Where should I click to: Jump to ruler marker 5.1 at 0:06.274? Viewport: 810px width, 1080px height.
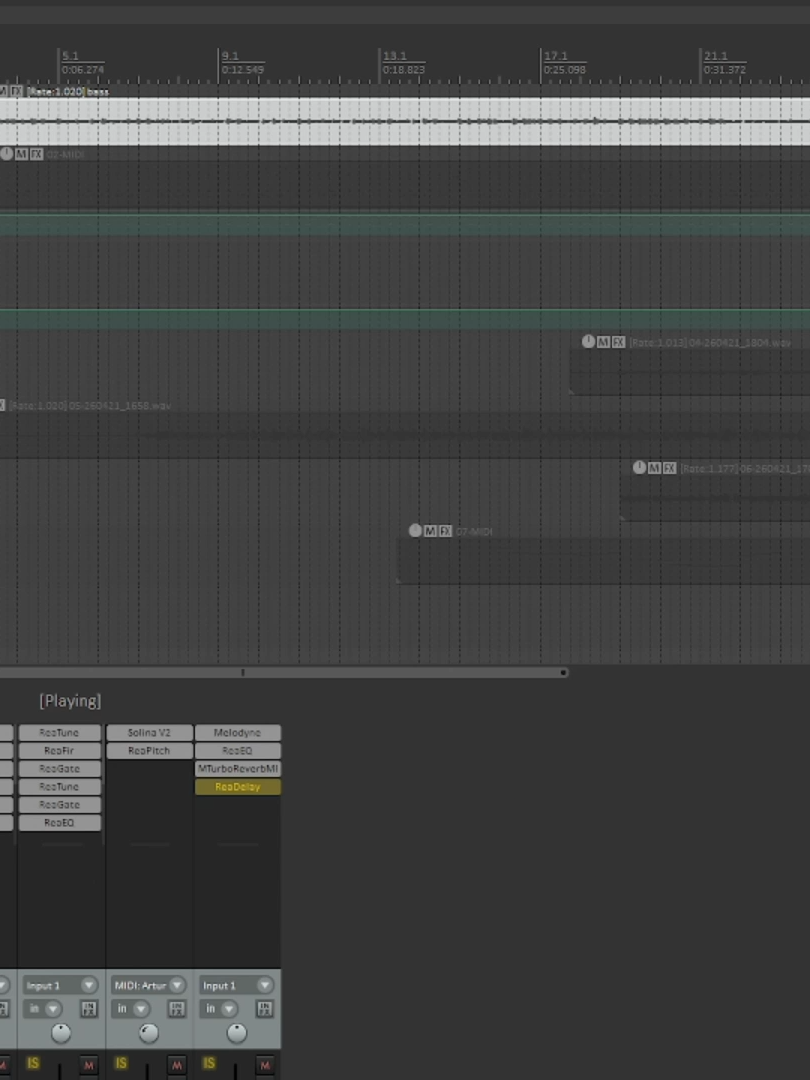click(x=82, y=63)
